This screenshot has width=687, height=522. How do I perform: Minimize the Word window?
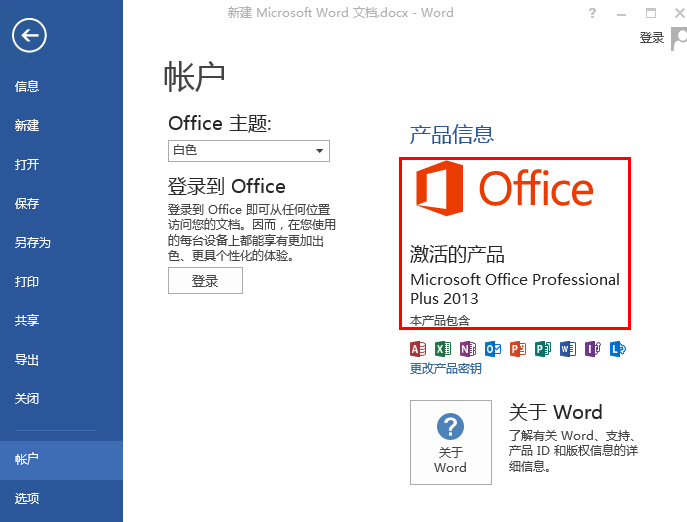tap(621, 14)
